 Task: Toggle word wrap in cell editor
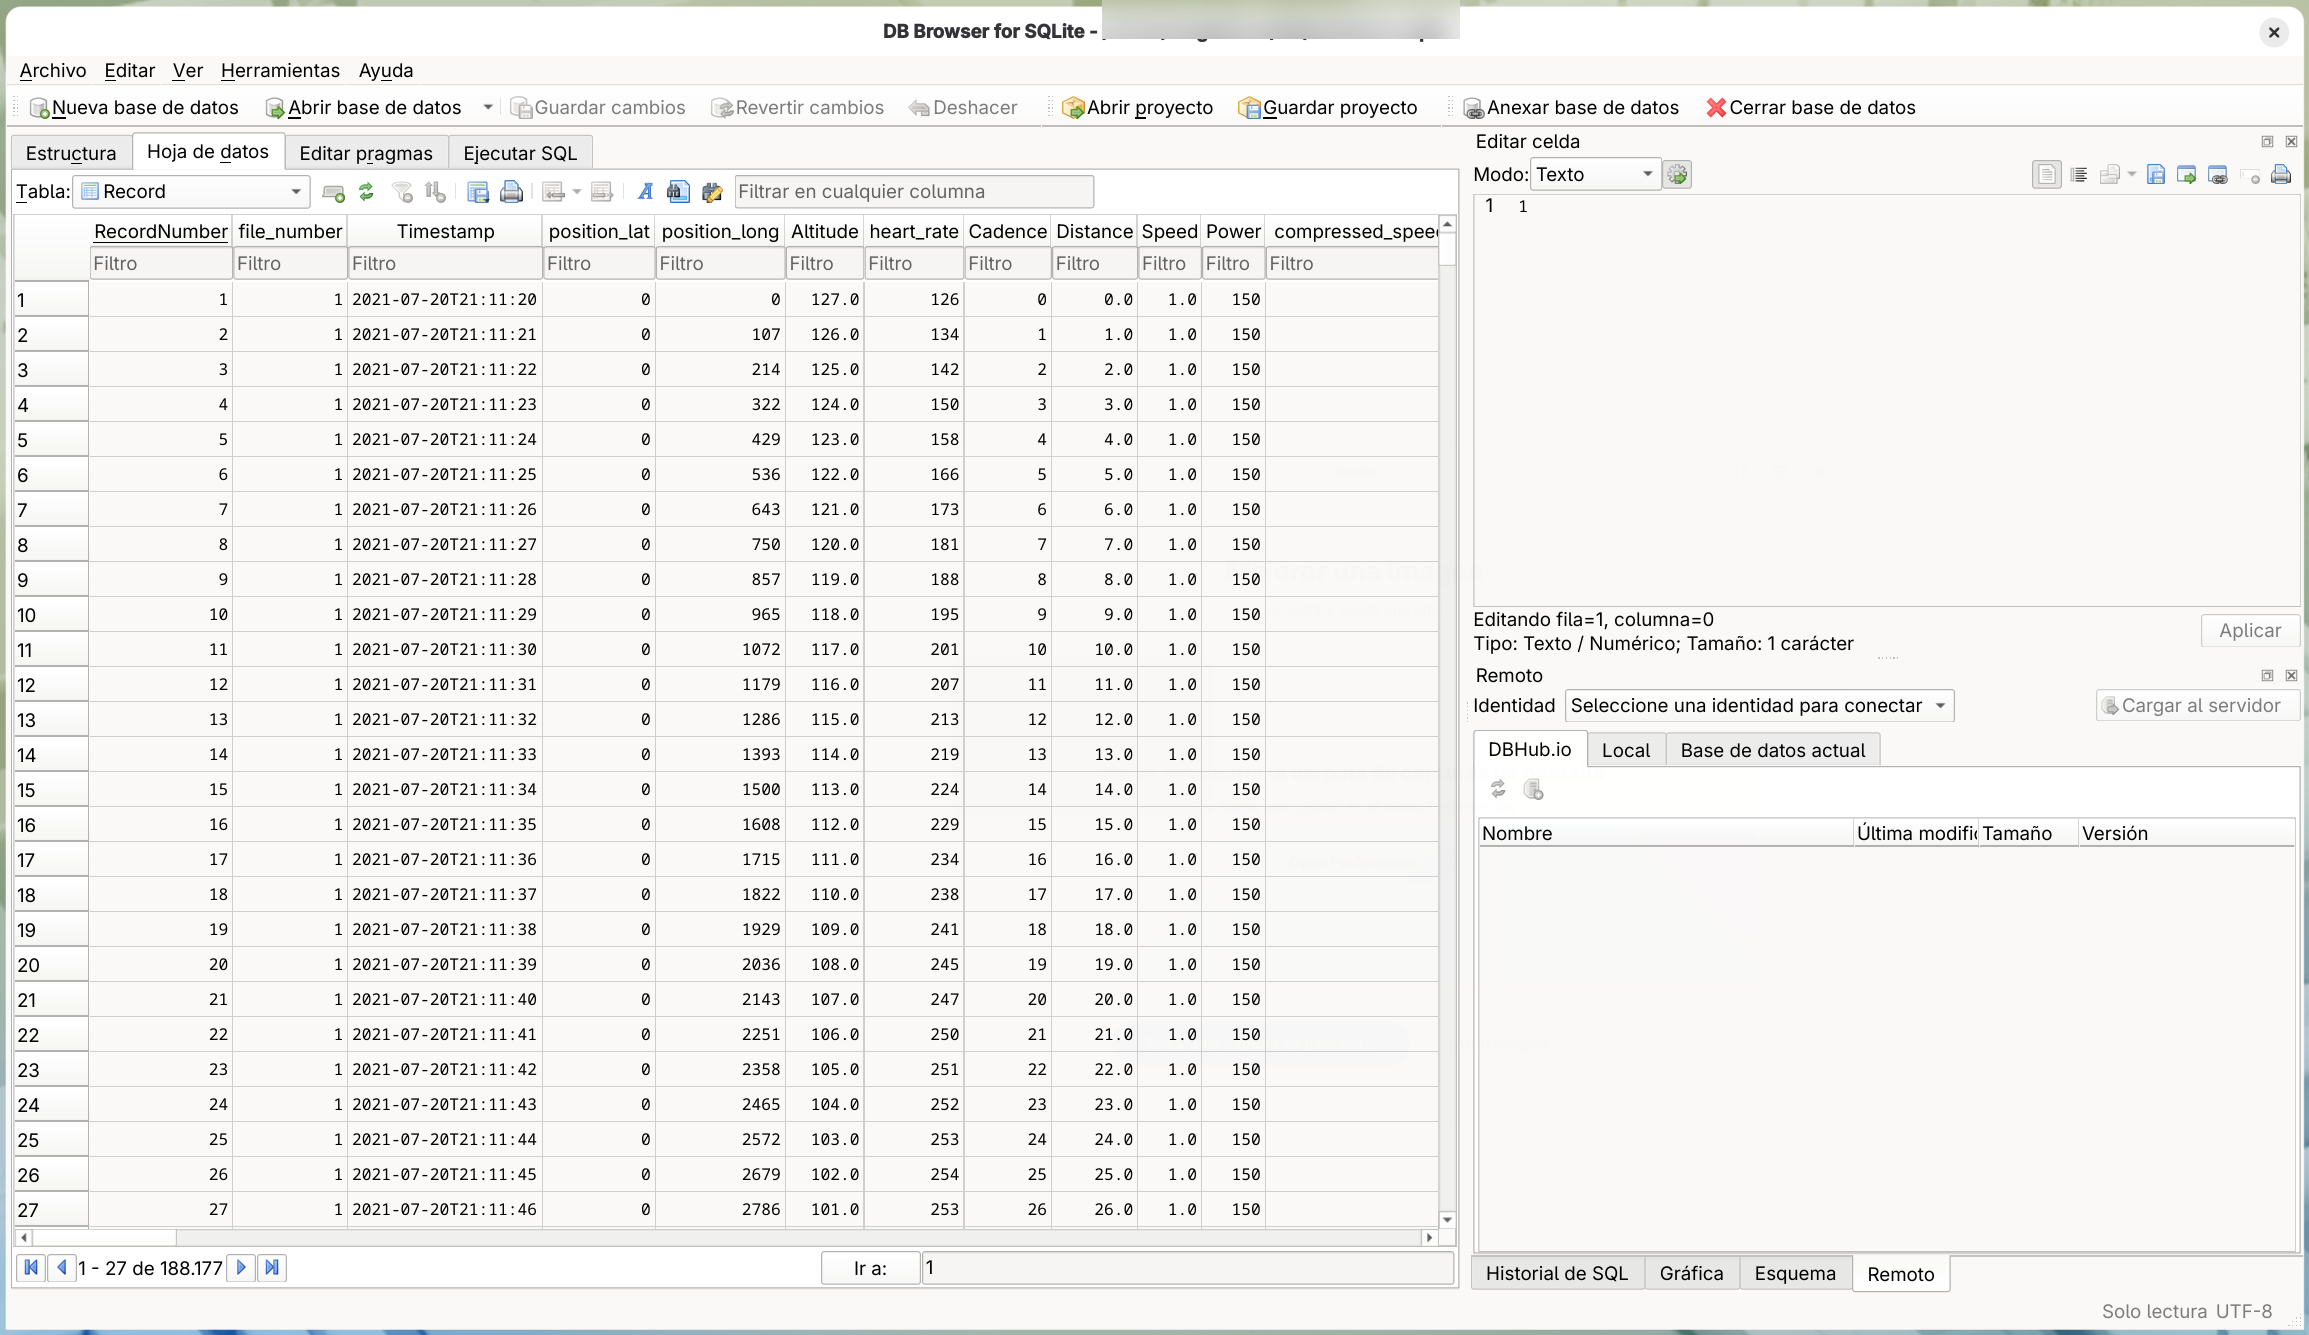click(x=2047, y=175)
